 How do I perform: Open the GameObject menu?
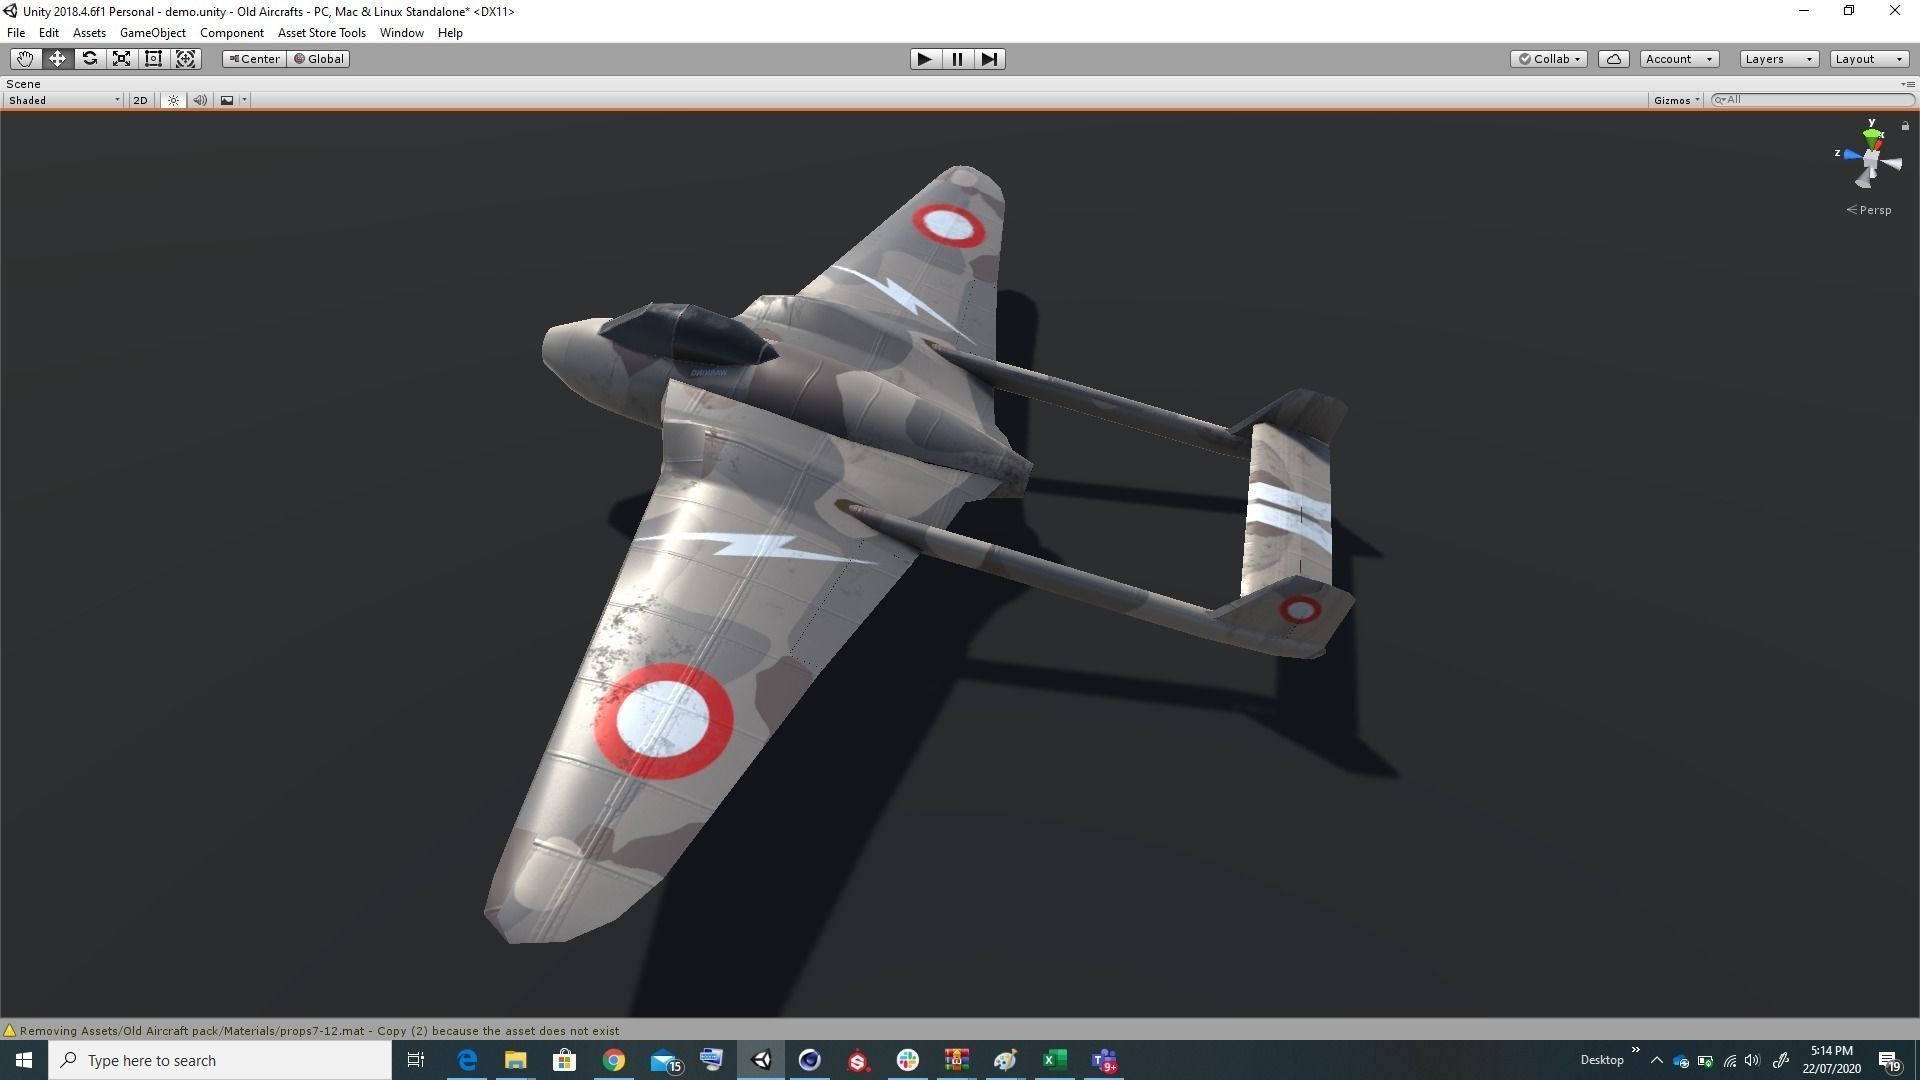click(x=152, y=33)
